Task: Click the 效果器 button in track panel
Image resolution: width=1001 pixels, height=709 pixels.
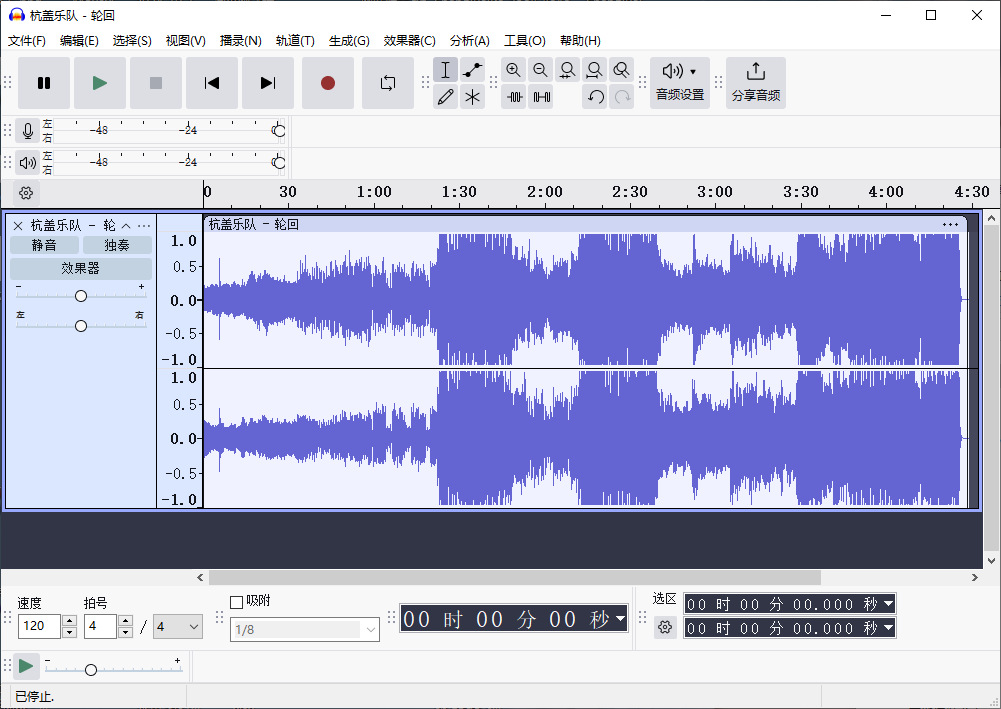Action: coord(80,268)
